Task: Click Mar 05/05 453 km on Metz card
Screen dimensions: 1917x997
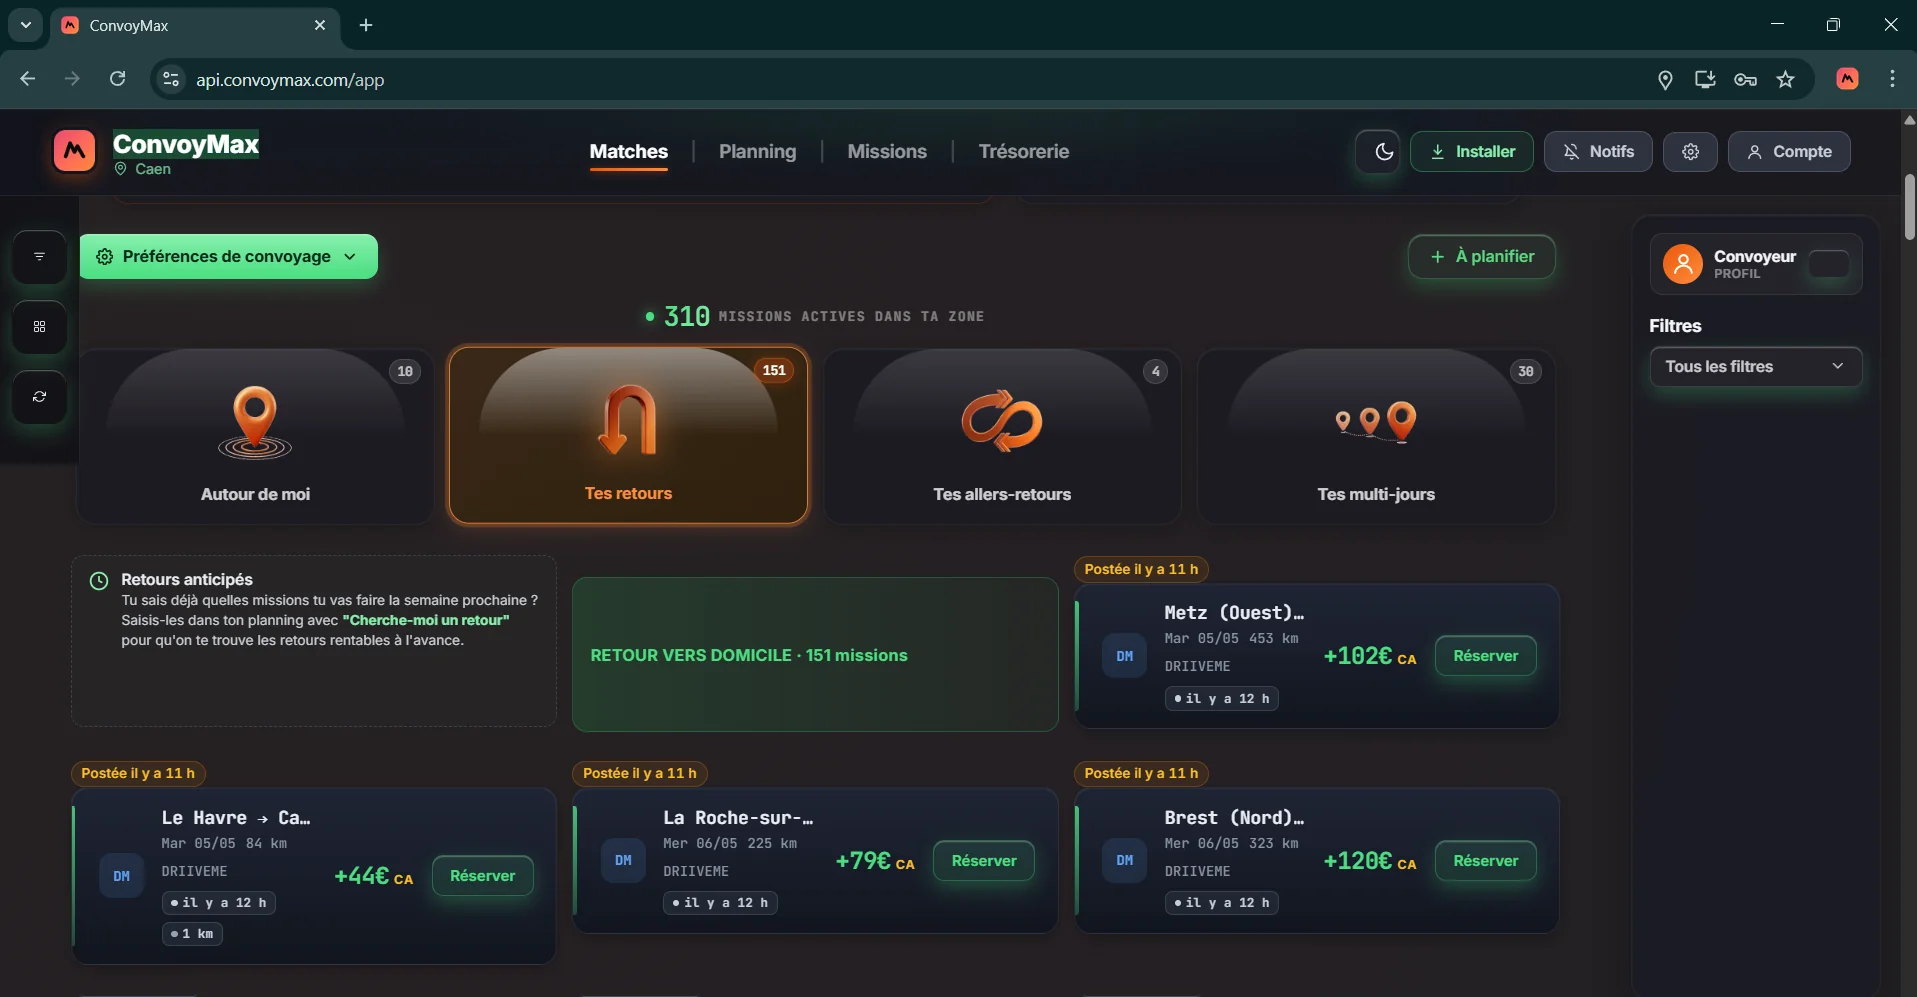Action: (x=1231, y=639)
